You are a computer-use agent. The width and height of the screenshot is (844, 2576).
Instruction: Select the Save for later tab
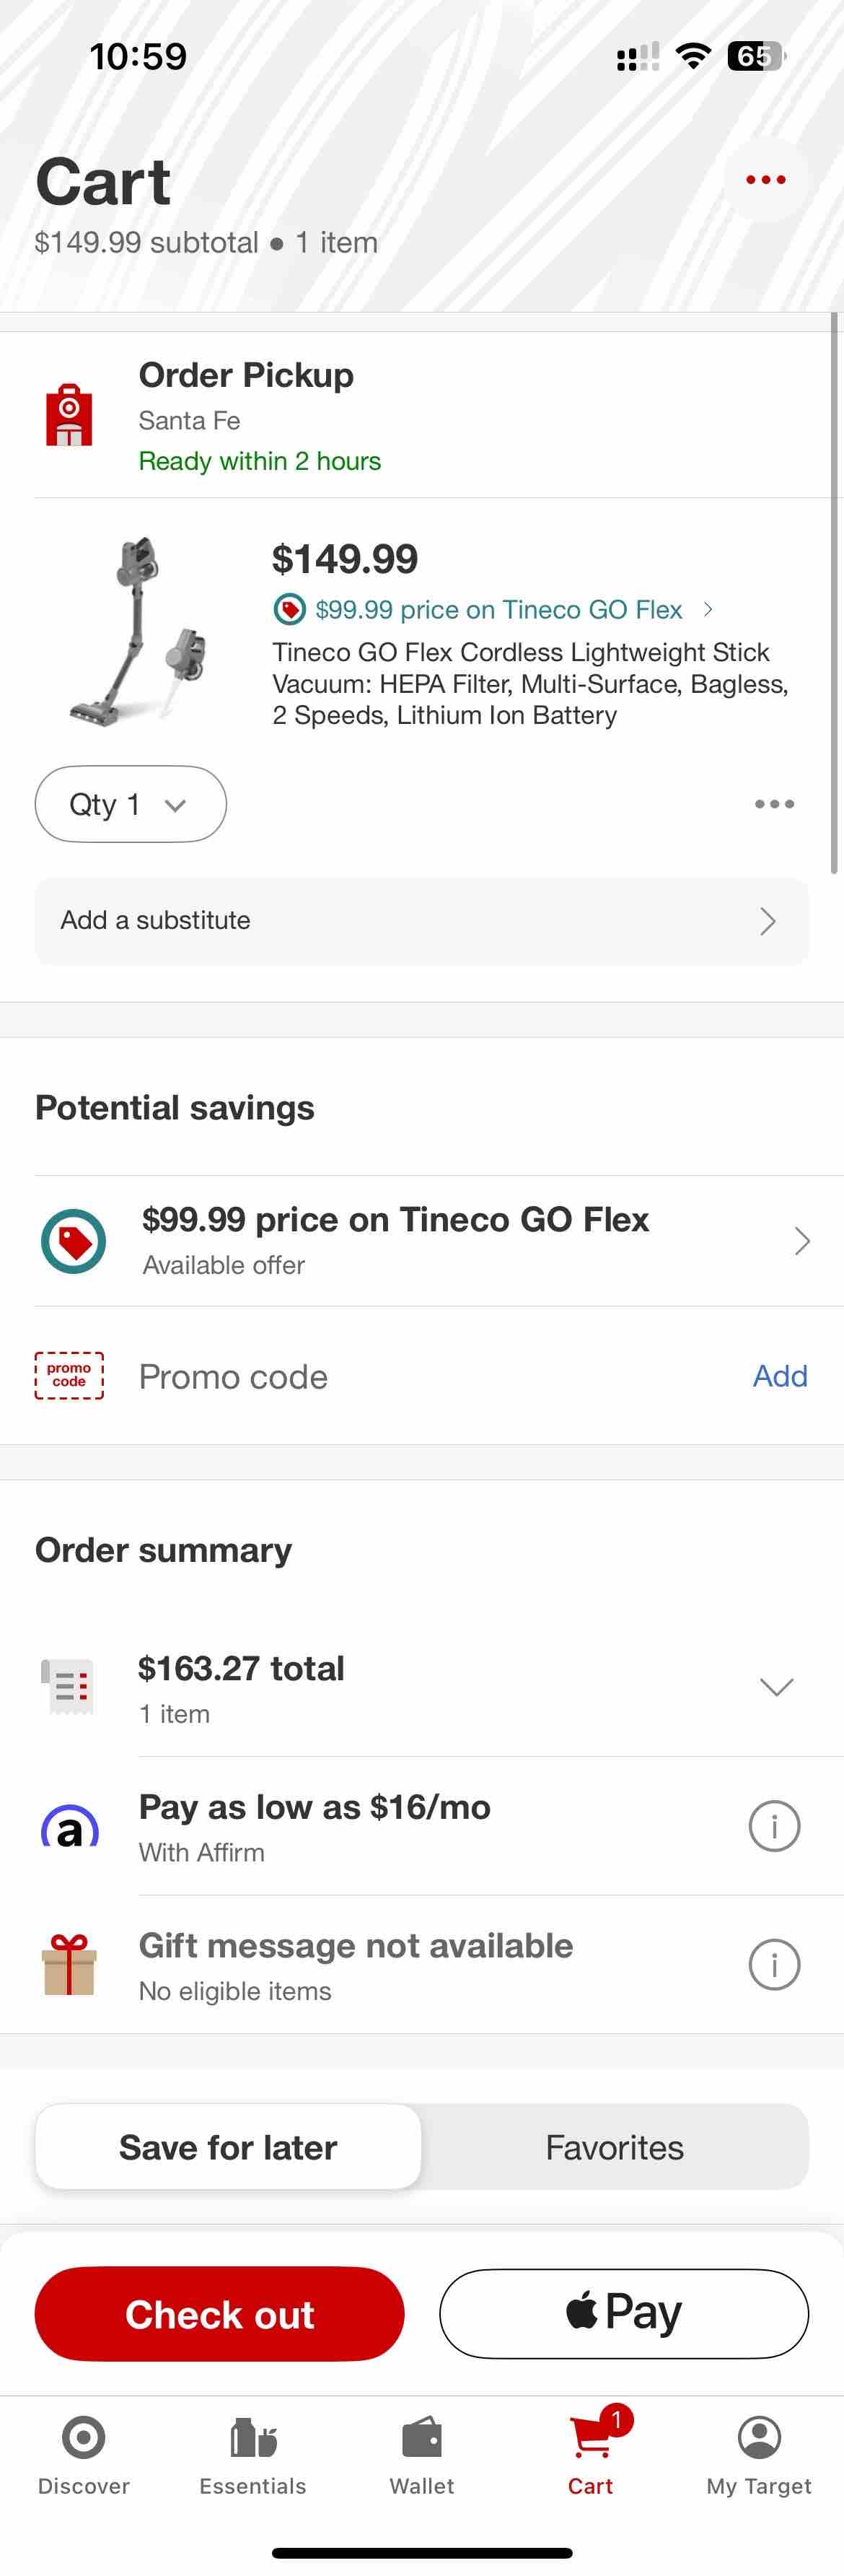pyautogui.click(x=227, y=2146)
